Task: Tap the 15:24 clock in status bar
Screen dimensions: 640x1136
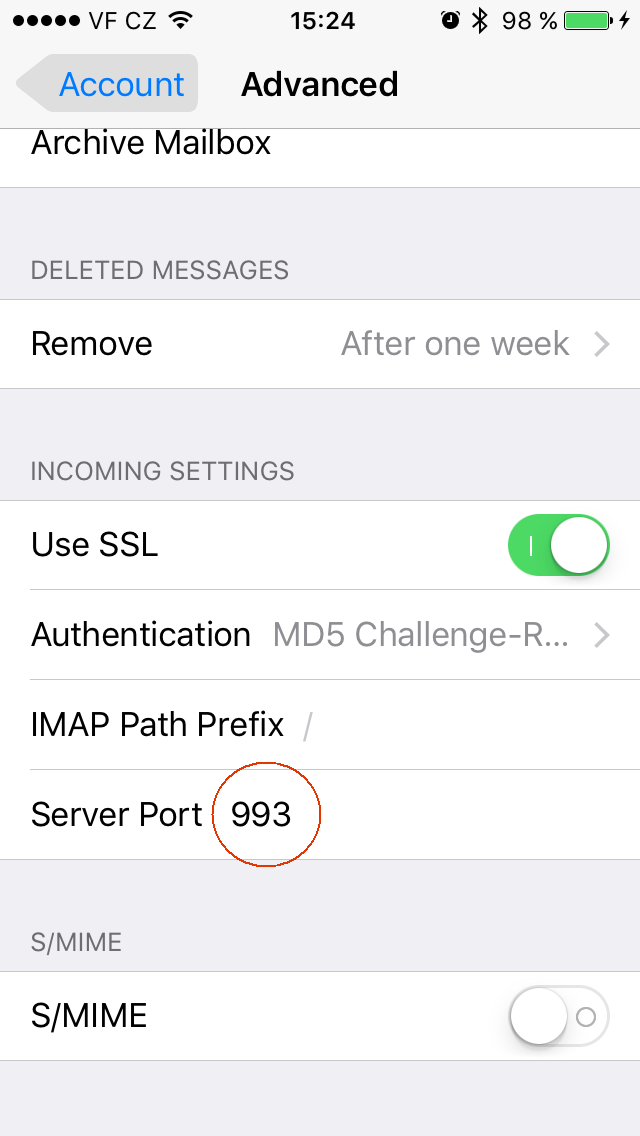Action: click(323, 21)
